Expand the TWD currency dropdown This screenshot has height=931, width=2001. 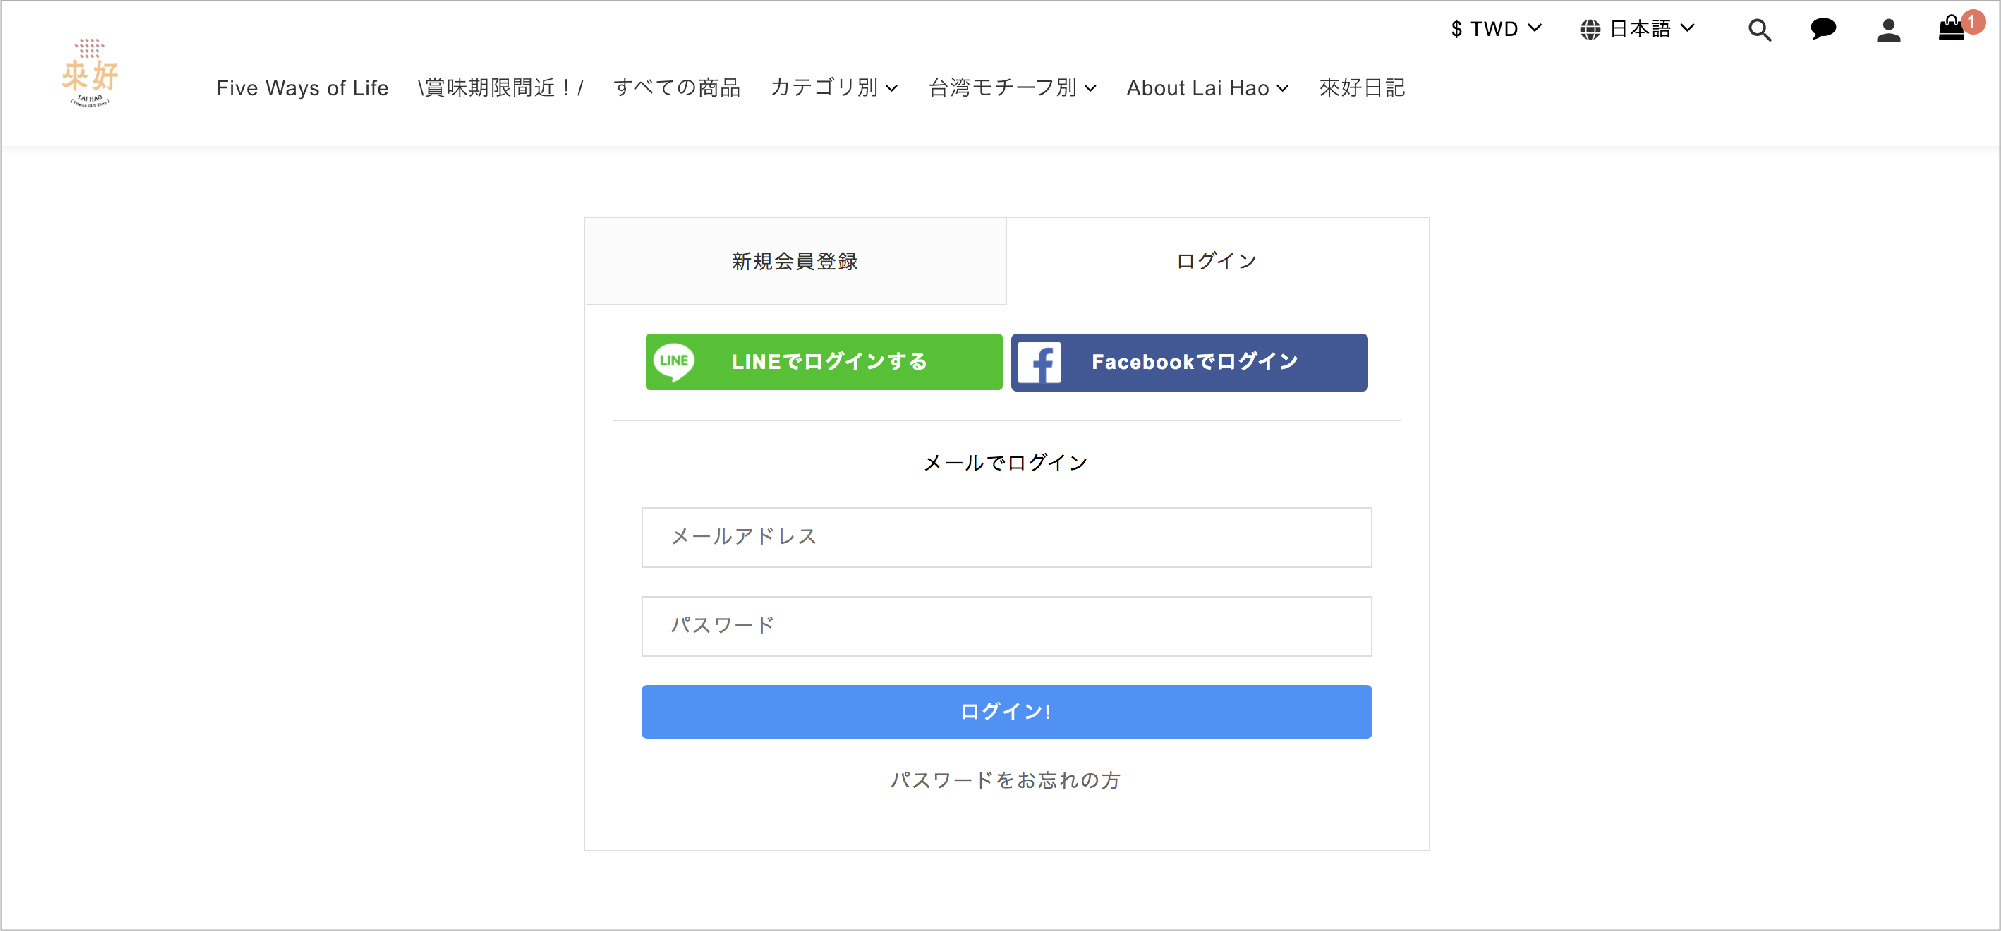coord(1496,29)
